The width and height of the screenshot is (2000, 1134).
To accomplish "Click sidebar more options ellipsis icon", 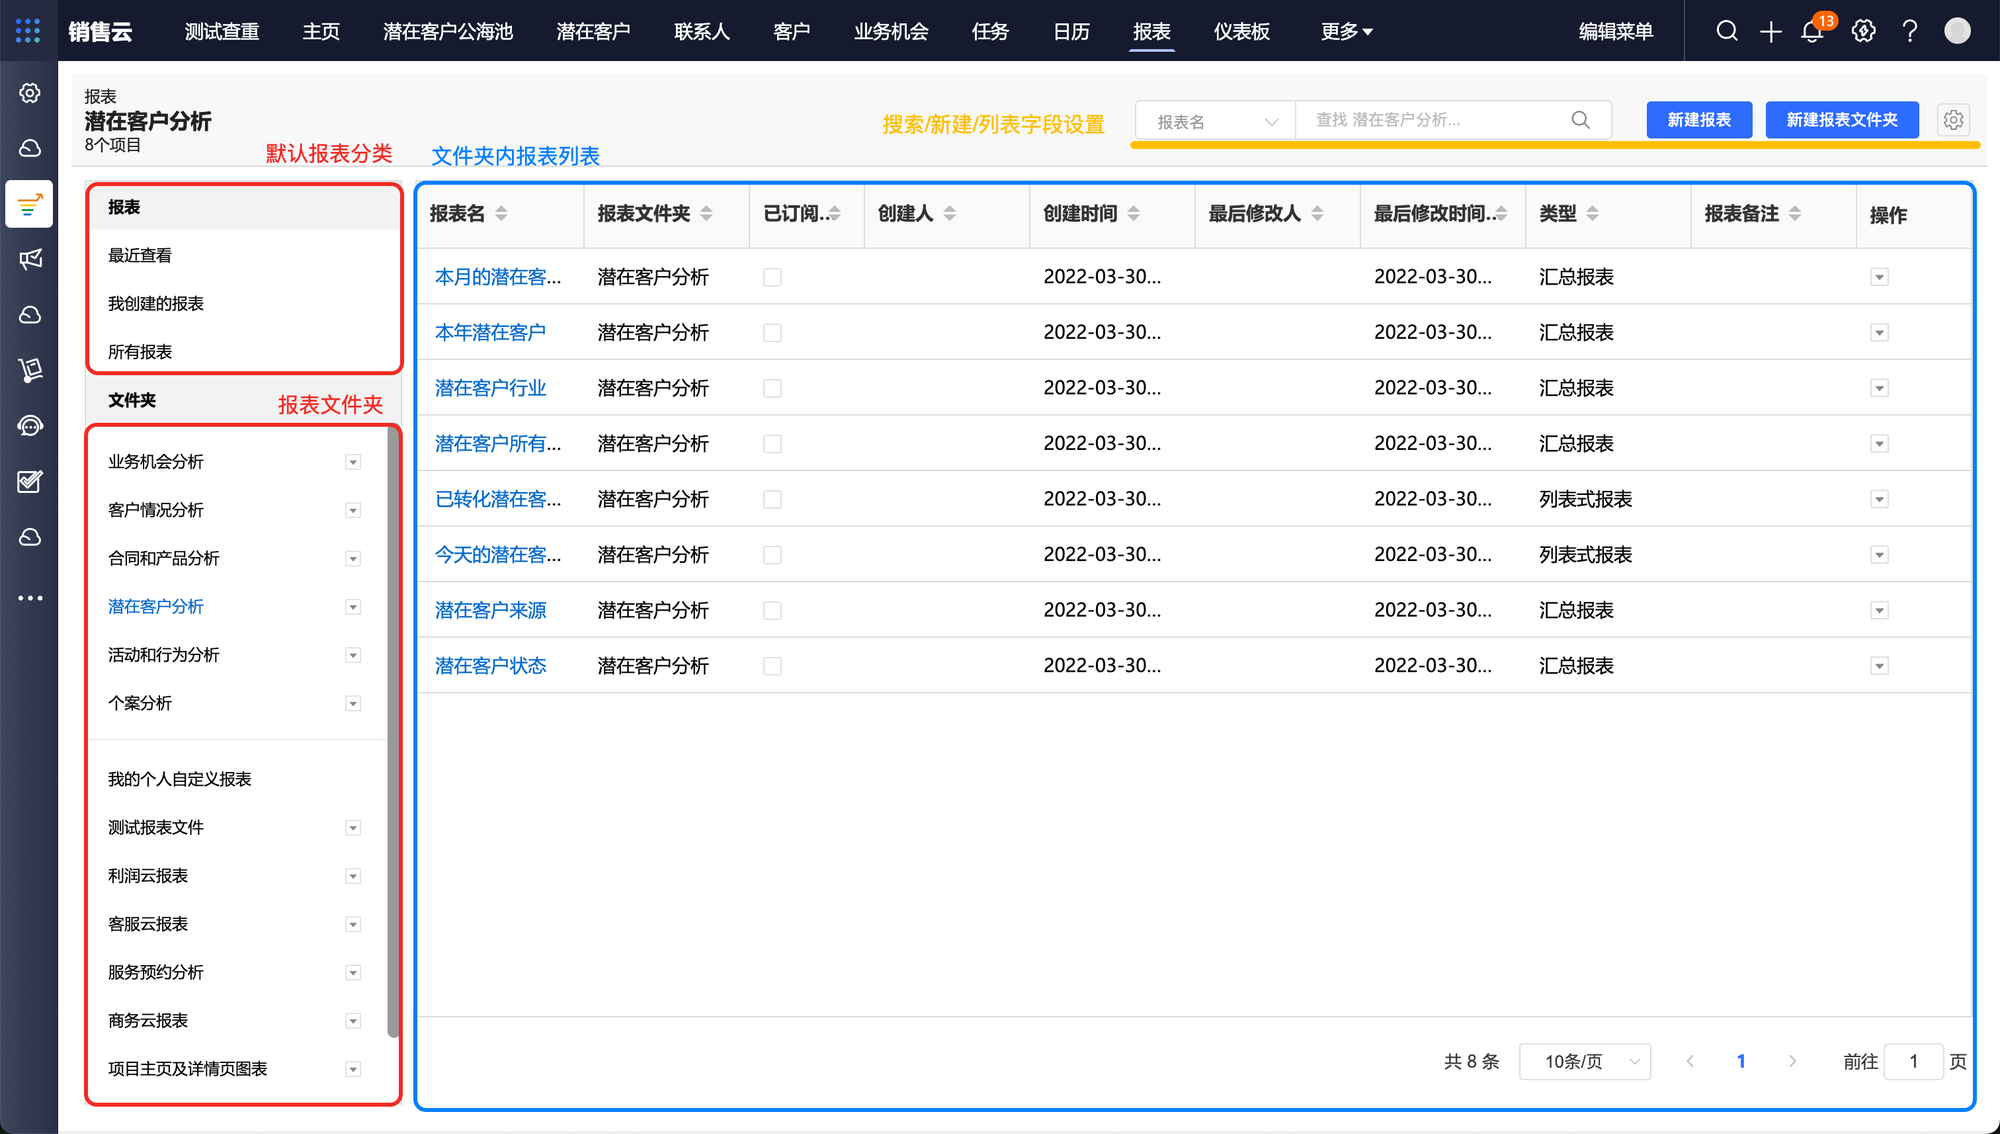I will point(30,598).
